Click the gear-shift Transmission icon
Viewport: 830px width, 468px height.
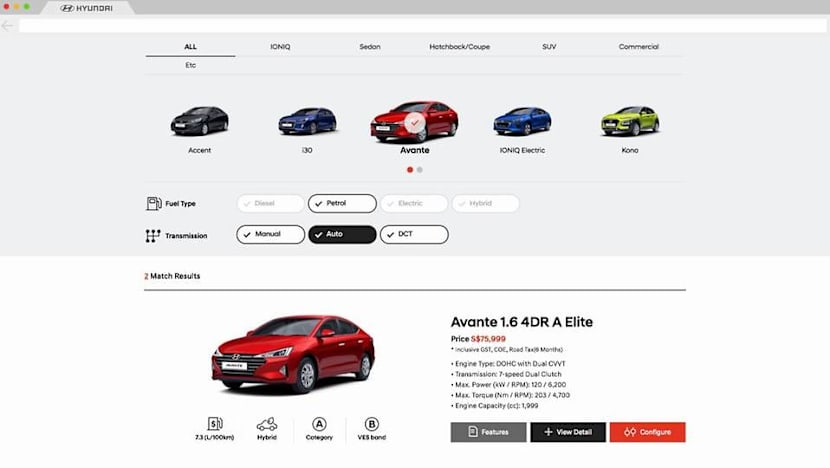[153, 236]
